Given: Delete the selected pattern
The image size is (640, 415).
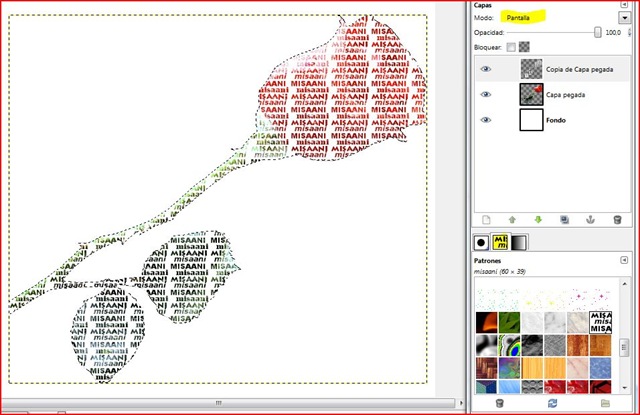Looking at the screenshot, I should [499, 403].
